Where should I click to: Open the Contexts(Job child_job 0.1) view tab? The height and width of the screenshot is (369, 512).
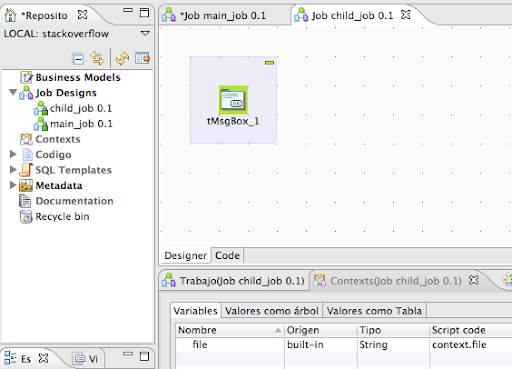396,281
